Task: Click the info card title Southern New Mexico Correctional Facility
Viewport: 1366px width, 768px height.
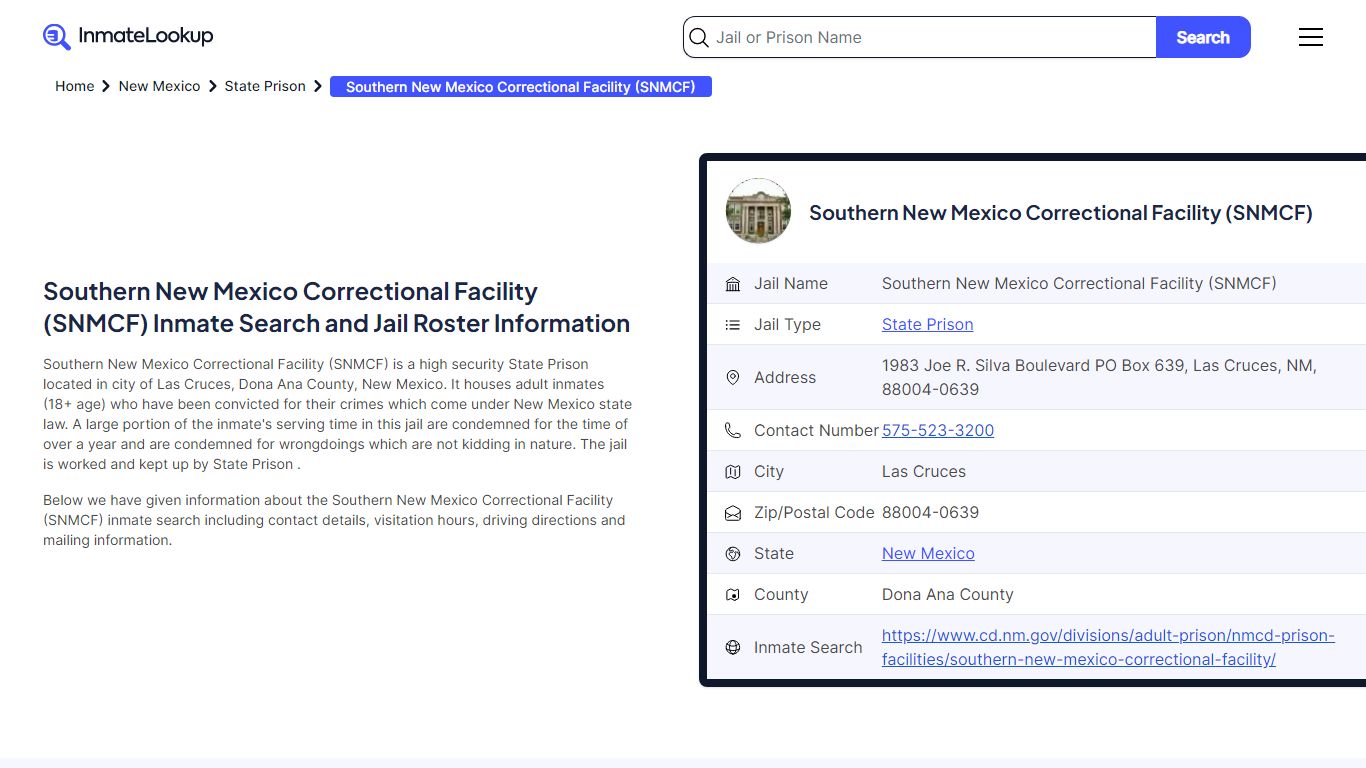Action: 1061,212
